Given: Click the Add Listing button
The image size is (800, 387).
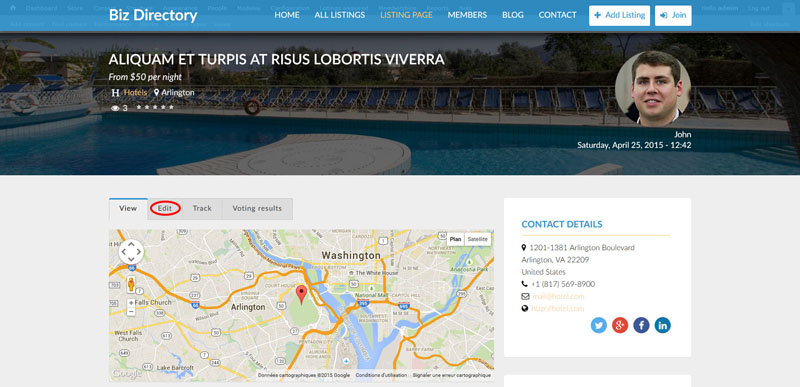Looking at the screenshot, I should [619, 15].
